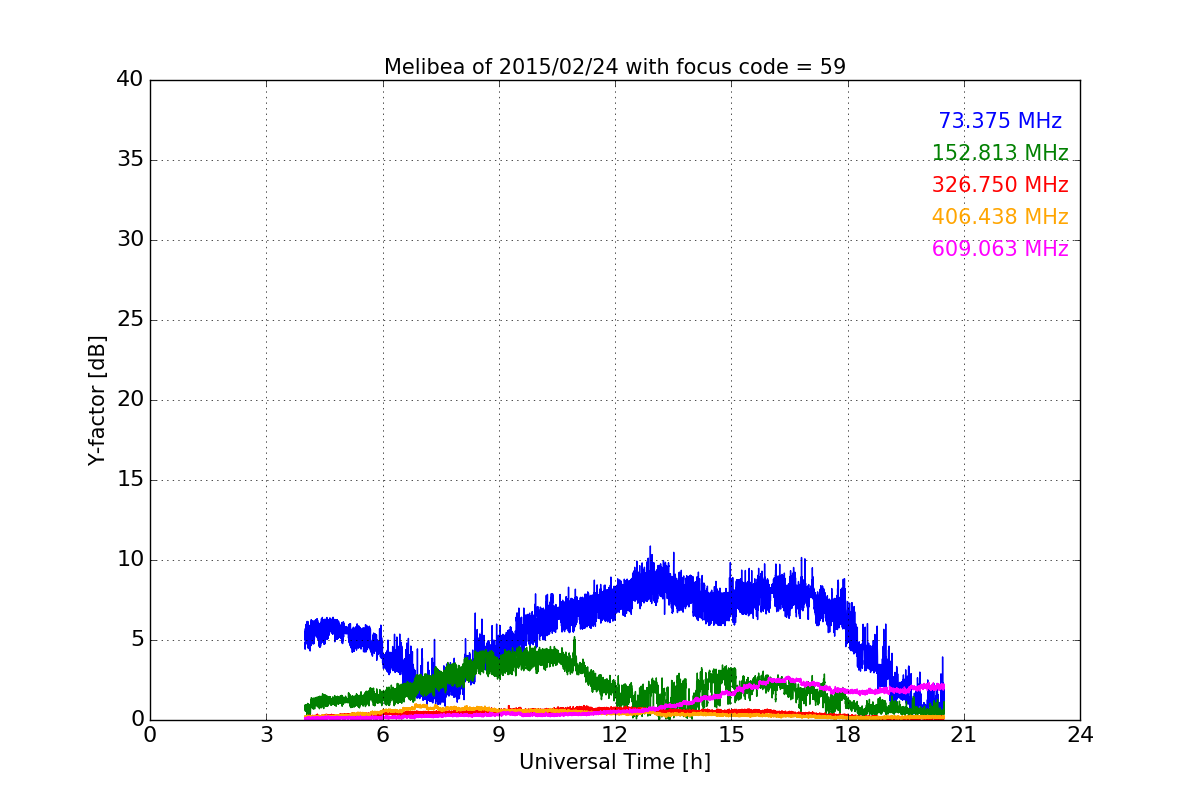Image resolution: width=1200 pixels, height=800 pixels.
Task: Click the y-axis tick value 15
Action: point(130,480)
